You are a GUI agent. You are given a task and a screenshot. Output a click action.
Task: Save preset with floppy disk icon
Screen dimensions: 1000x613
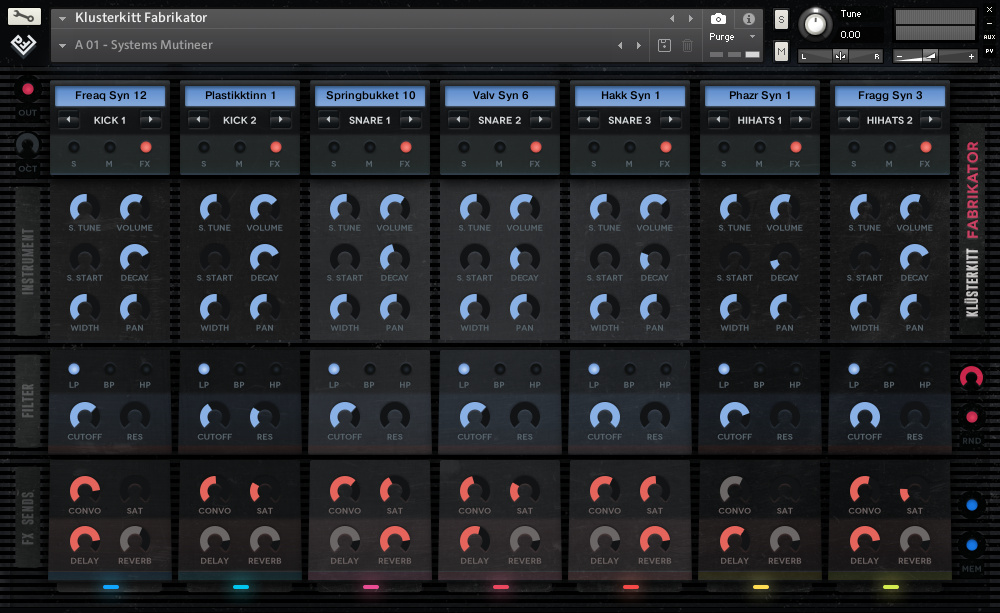(664, 45)
